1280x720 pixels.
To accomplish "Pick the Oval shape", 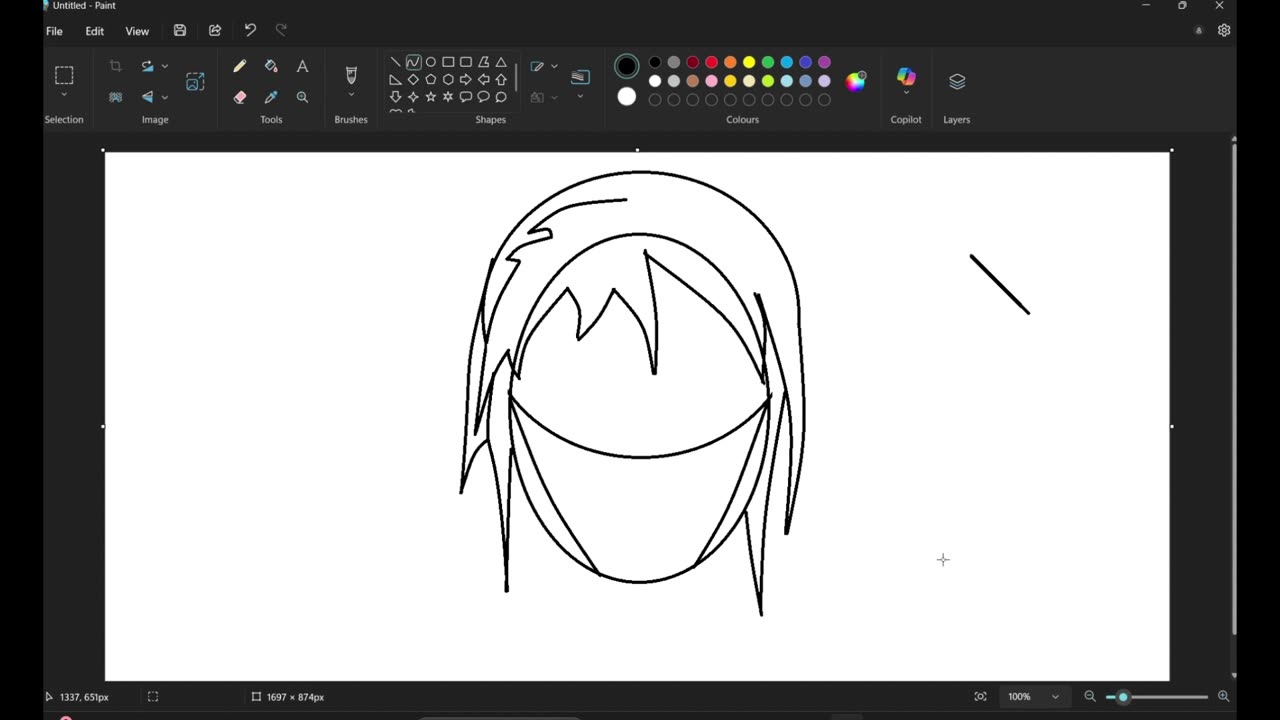I will [x=431, y=62].
